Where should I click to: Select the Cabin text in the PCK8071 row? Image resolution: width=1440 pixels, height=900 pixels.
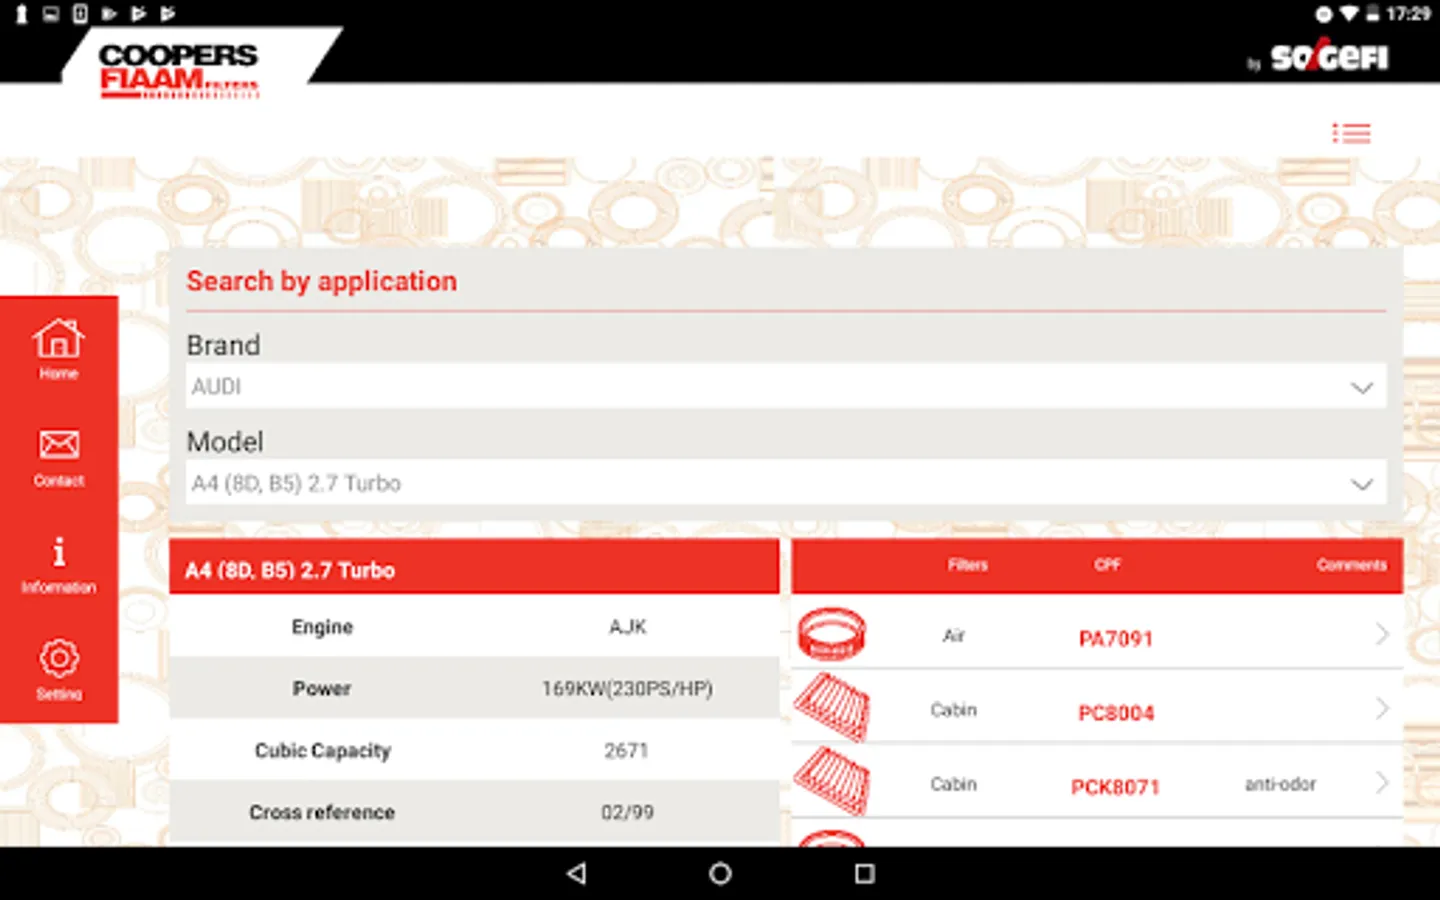pos(953,784)
